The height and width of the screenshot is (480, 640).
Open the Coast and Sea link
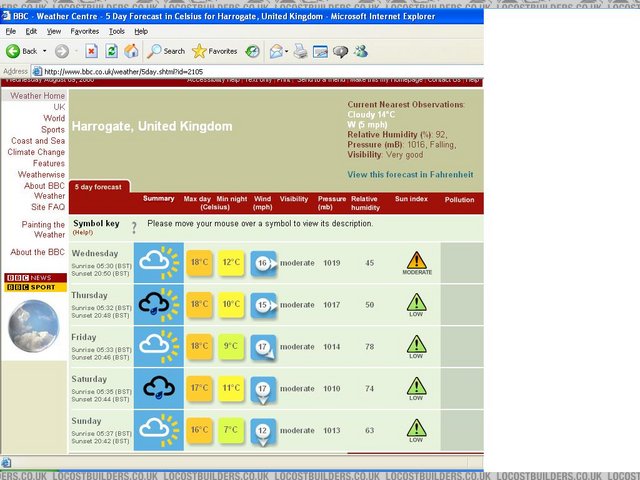38,141
